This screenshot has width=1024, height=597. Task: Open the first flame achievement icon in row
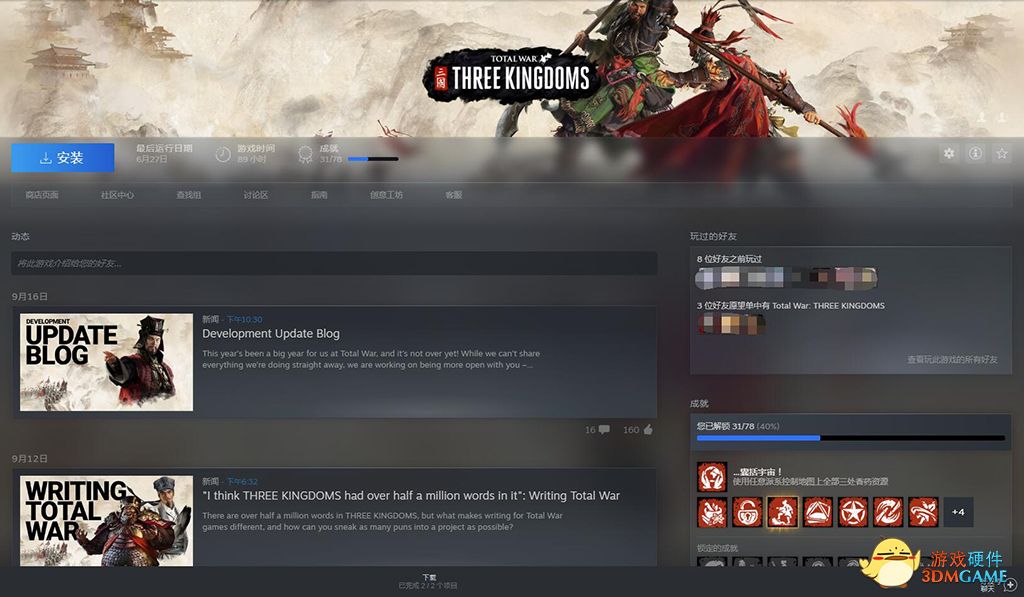tap(712, 512)
